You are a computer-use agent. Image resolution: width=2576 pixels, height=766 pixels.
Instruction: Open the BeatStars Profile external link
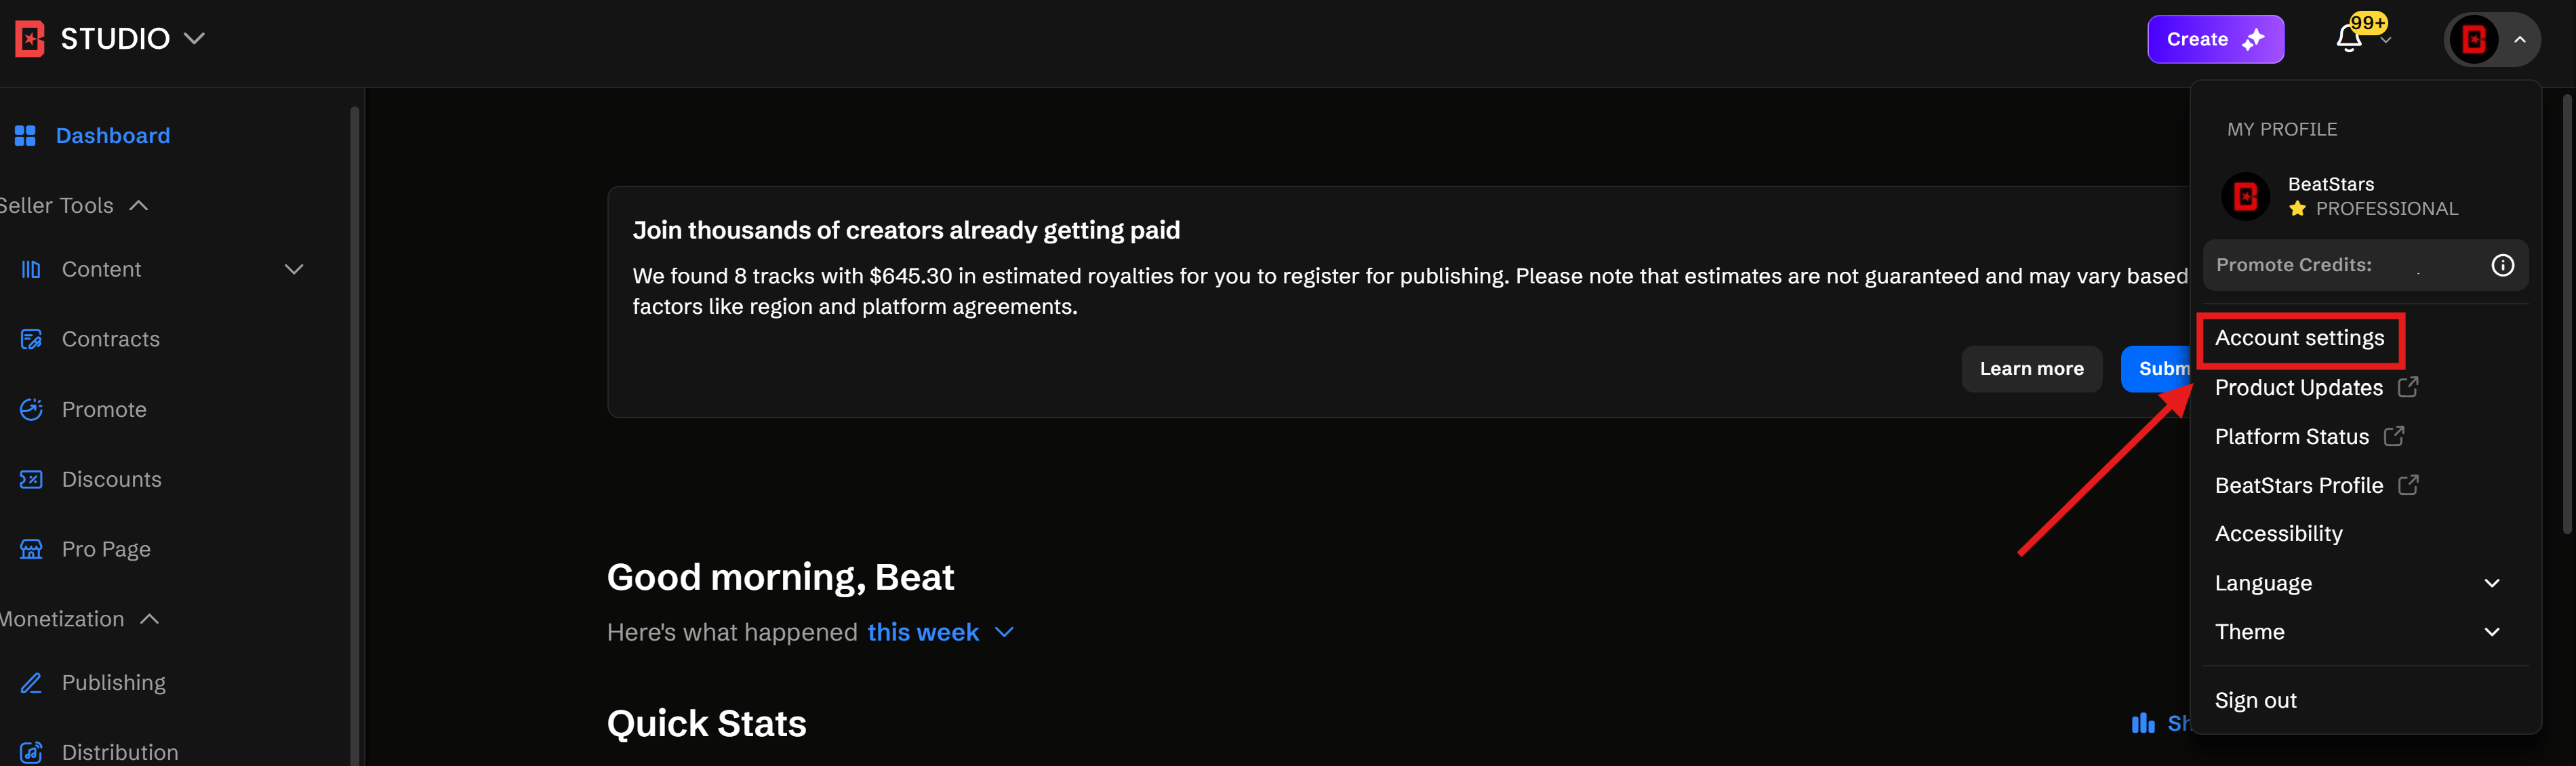click(2300, 485)
